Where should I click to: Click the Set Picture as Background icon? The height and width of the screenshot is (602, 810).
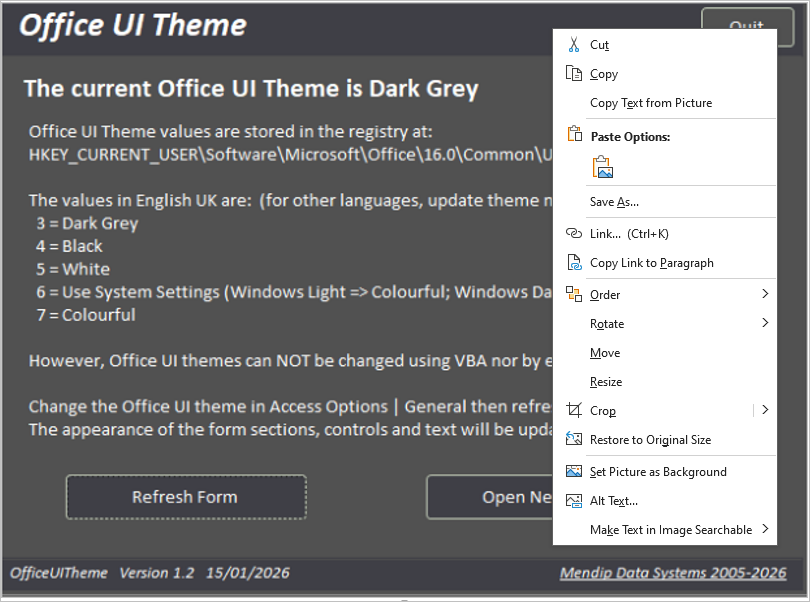tap(573, 471)
